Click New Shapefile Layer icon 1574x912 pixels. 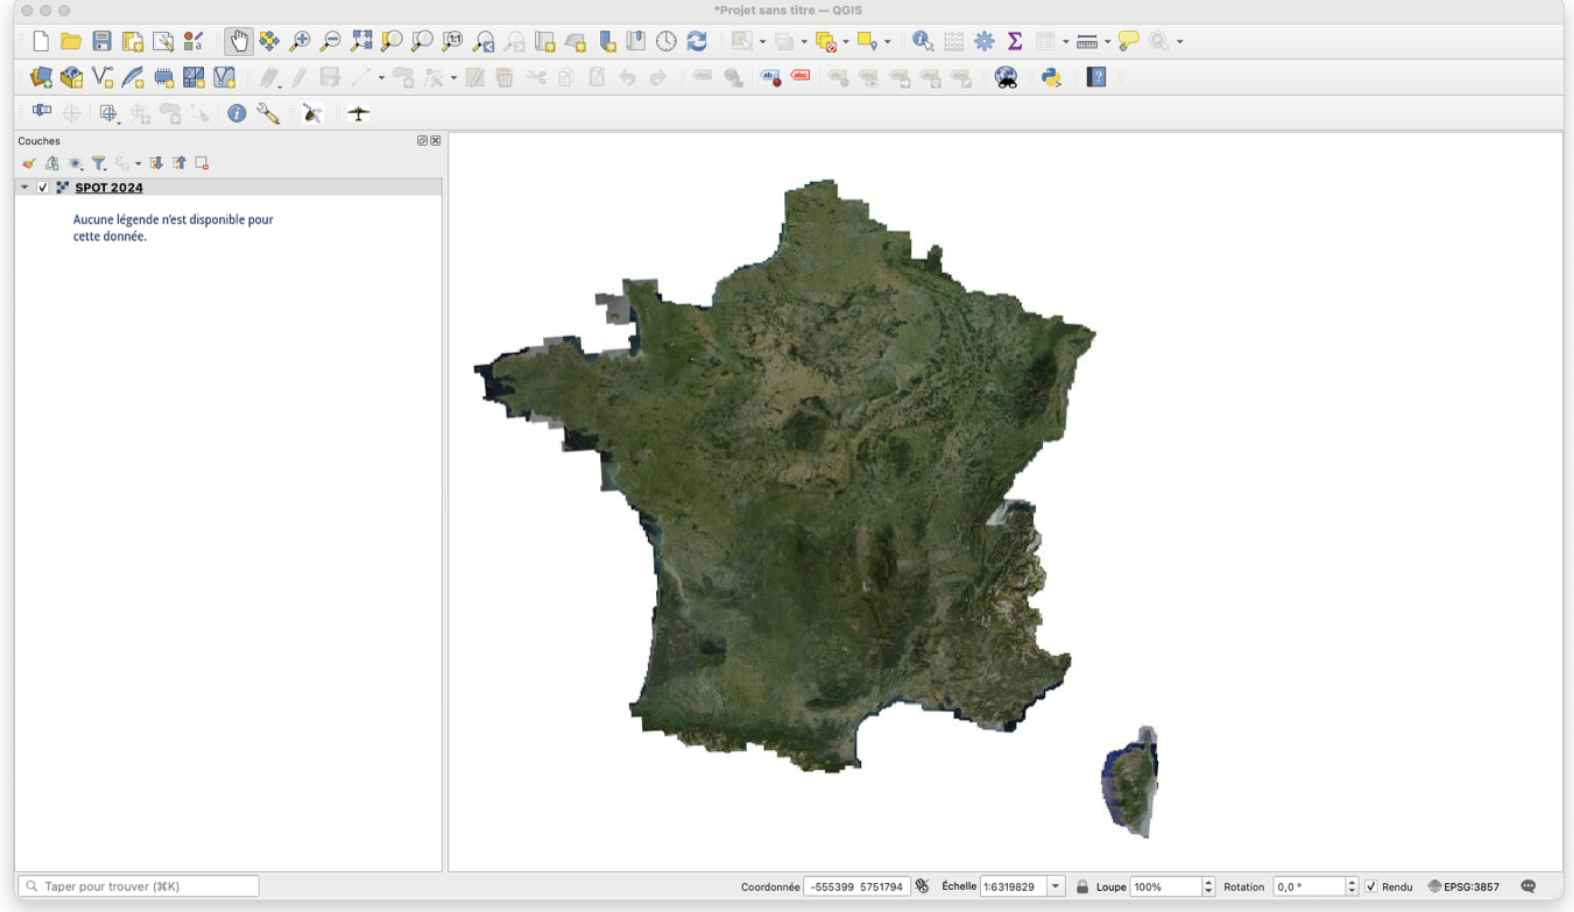click(x=102, y=77)
